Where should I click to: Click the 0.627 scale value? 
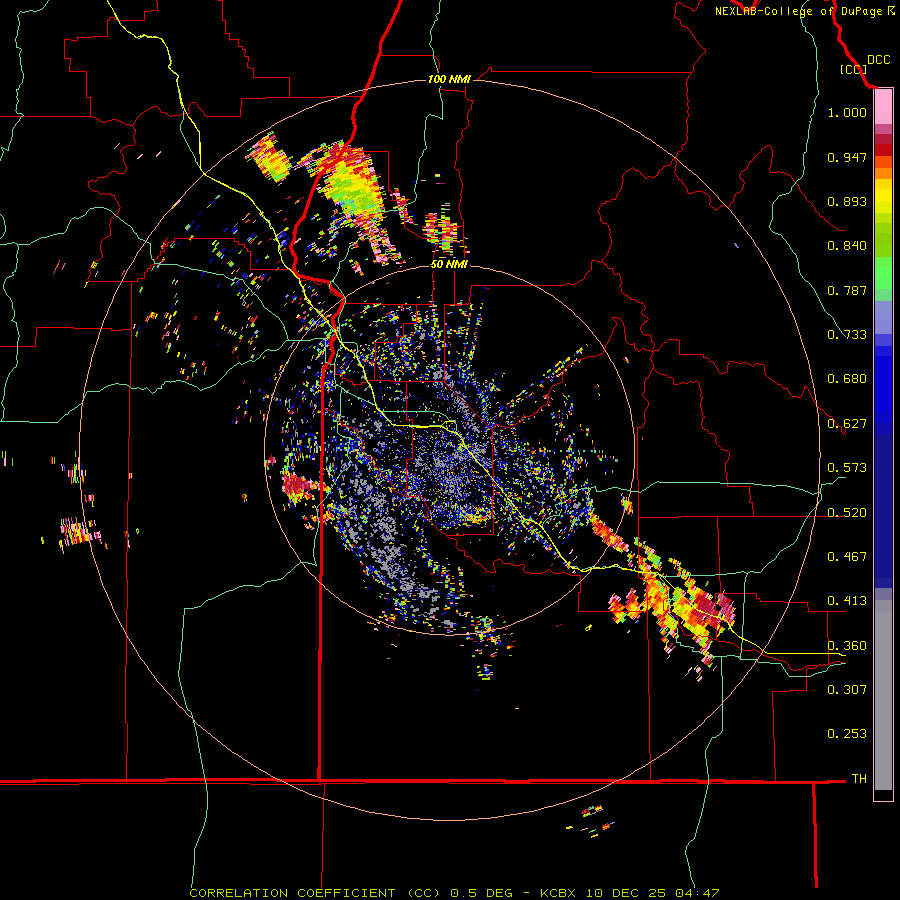pos(847,424)
